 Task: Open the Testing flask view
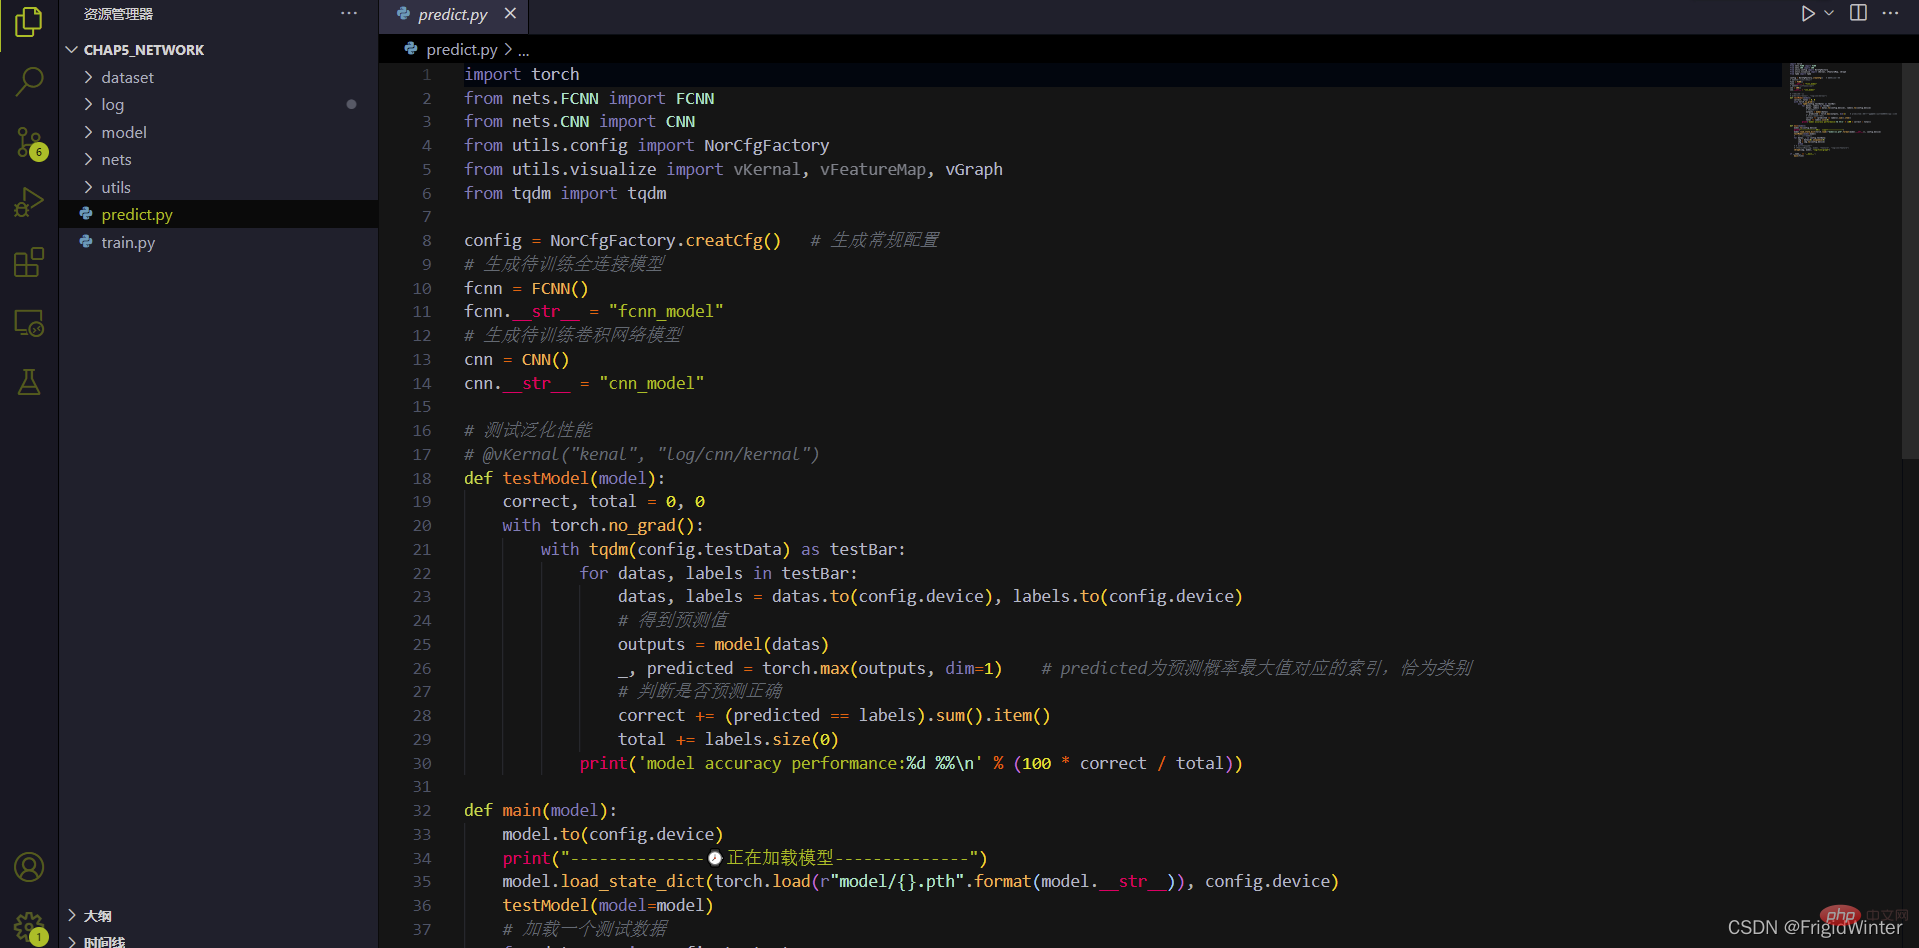(x=29, y=382)
